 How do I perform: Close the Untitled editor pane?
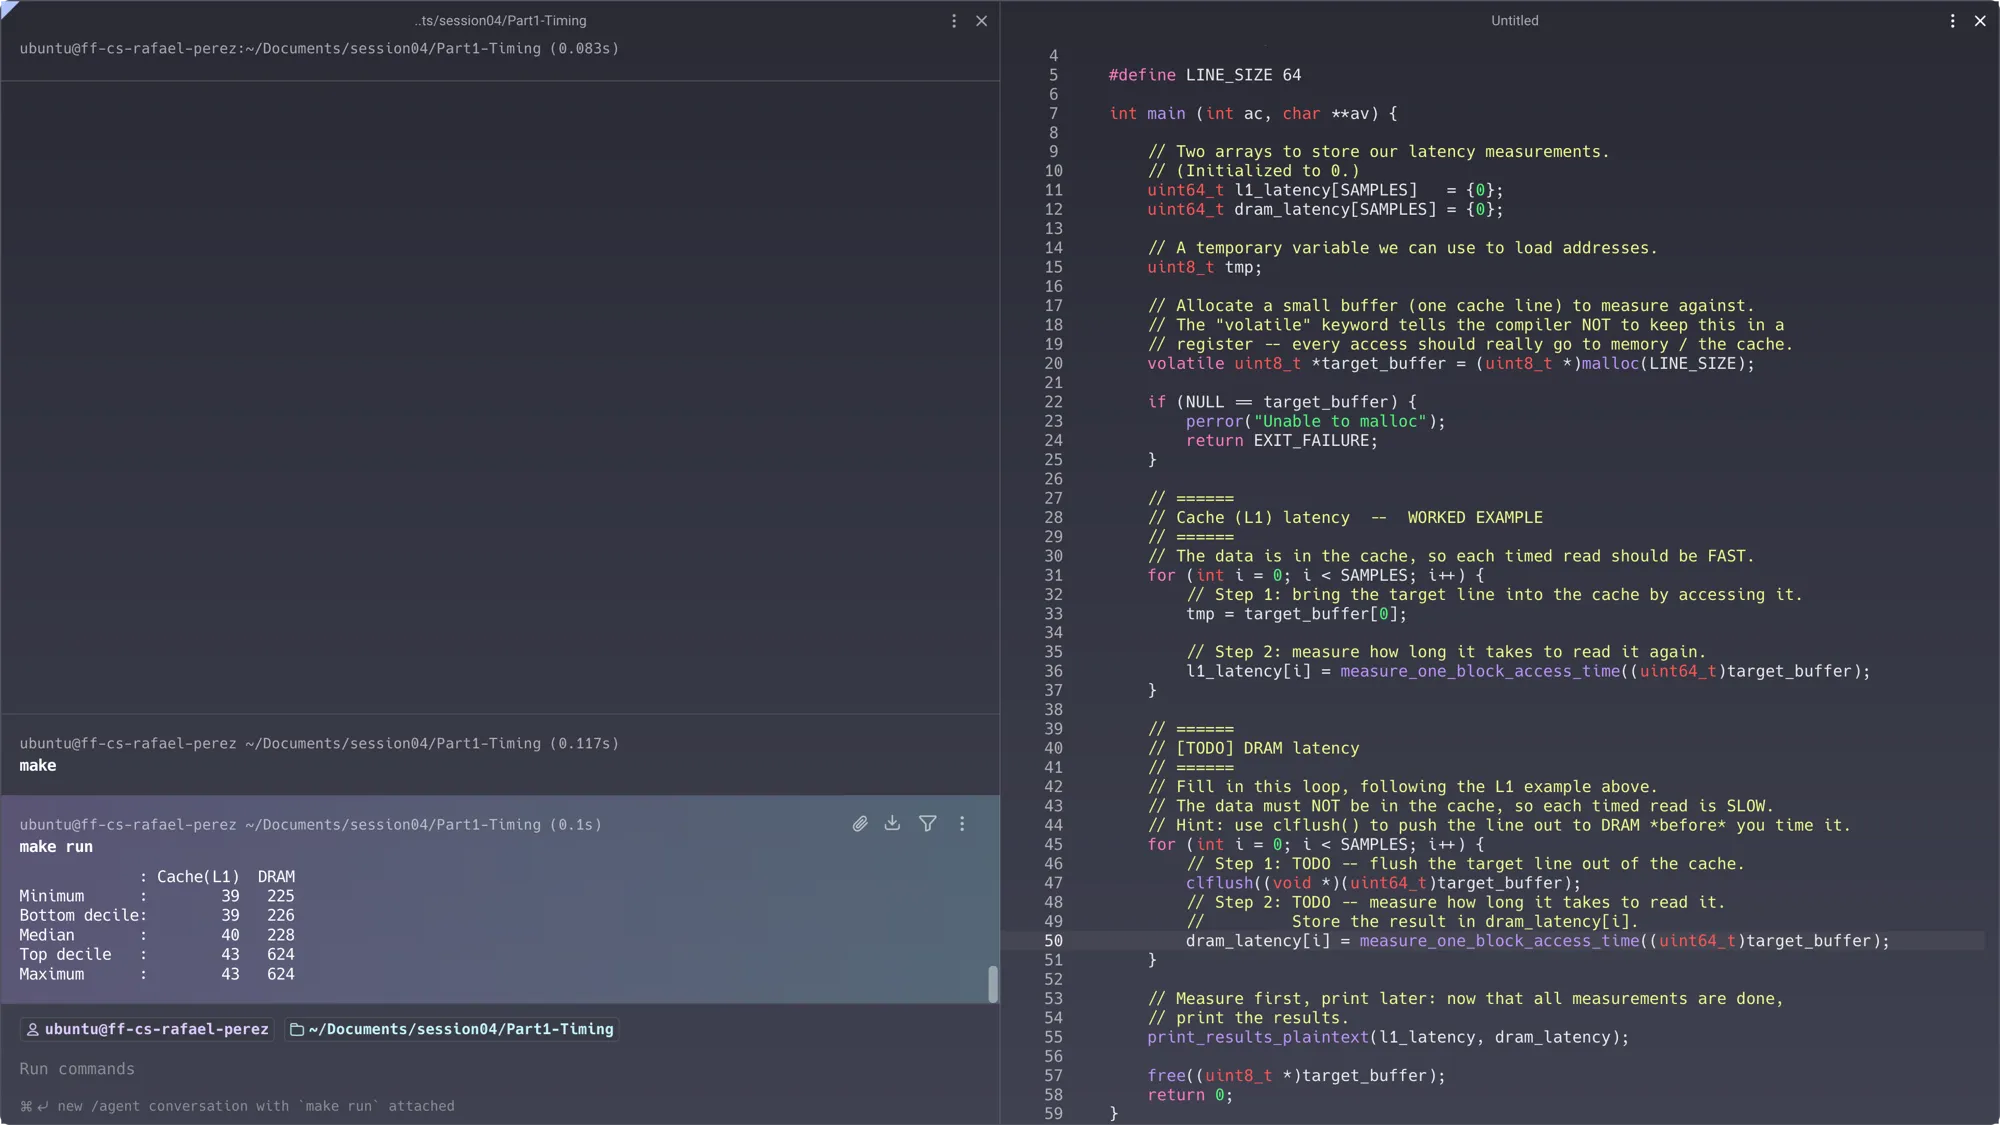click(1980, 21)
